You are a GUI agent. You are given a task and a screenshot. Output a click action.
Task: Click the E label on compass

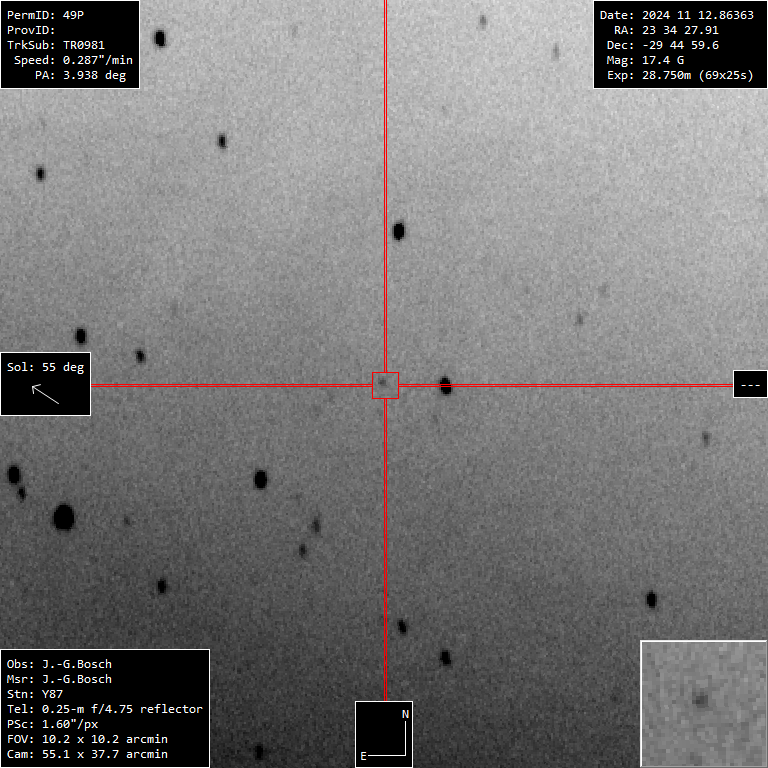pyautogui.click(x=363, y=756)
